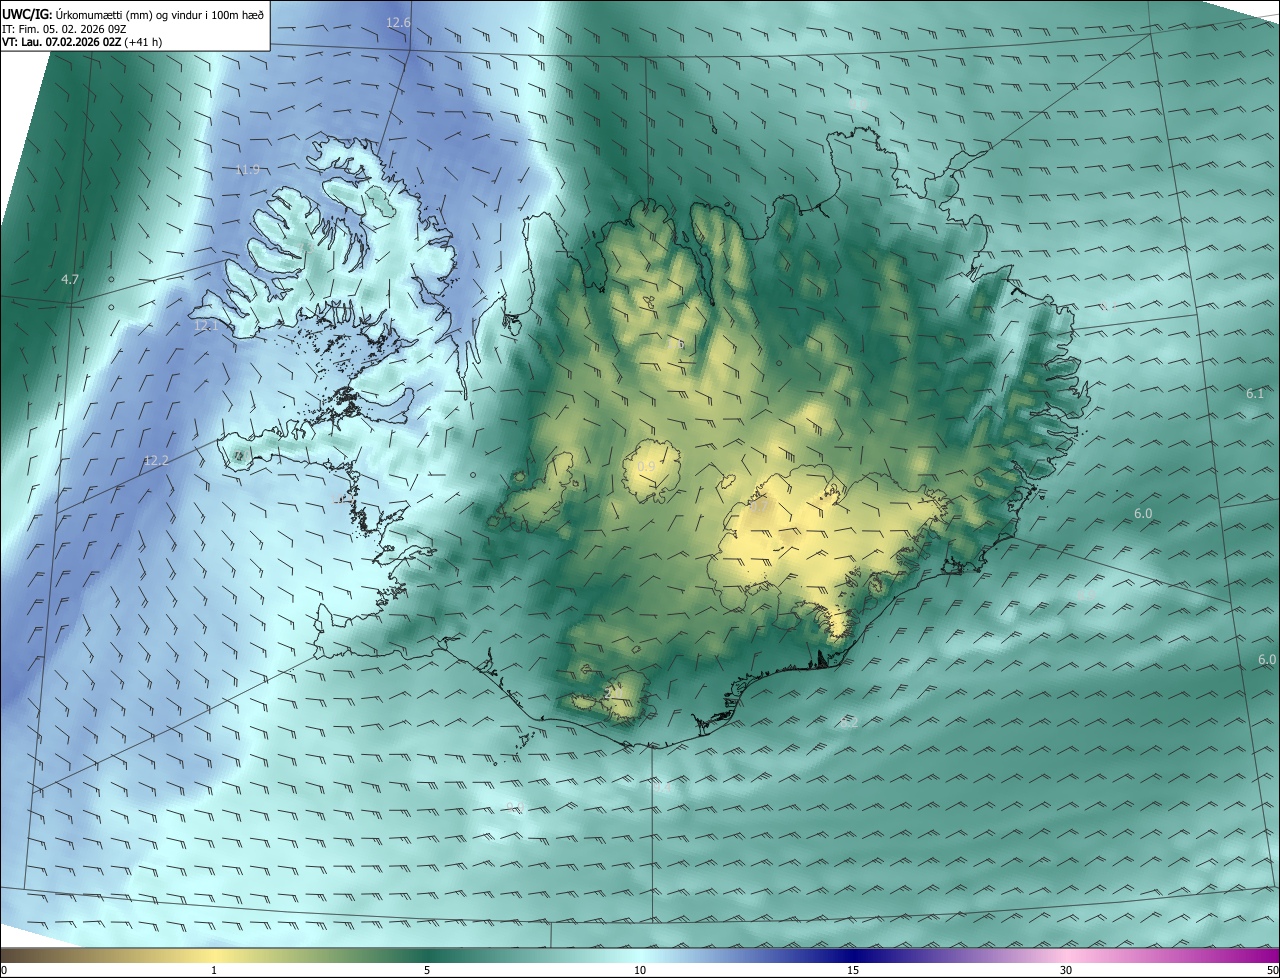Click the "(+41 h)" forecast offset text
The image size is (1280, 978).
click(x=145, y=42)
